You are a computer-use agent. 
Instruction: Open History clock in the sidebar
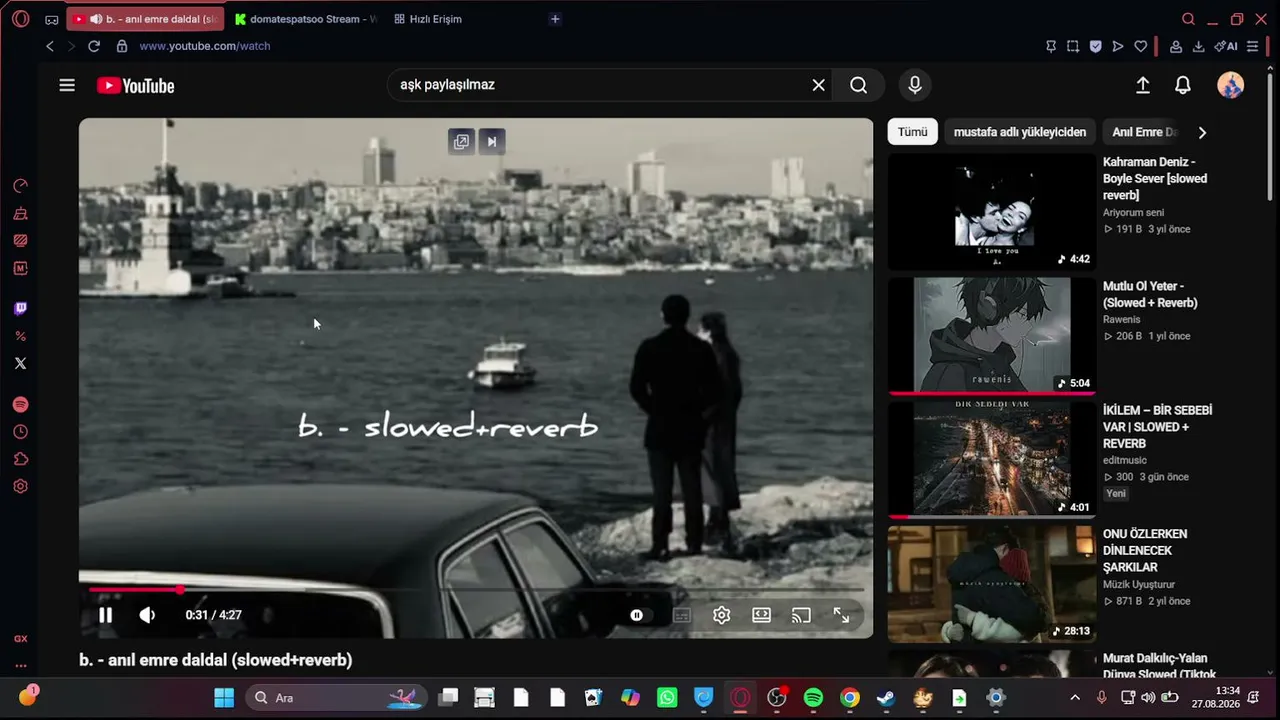(x=21, y=432)
